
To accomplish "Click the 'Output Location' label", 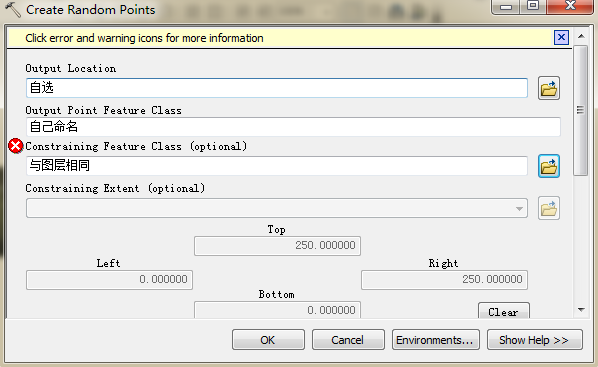I will (x=71, y=69).
